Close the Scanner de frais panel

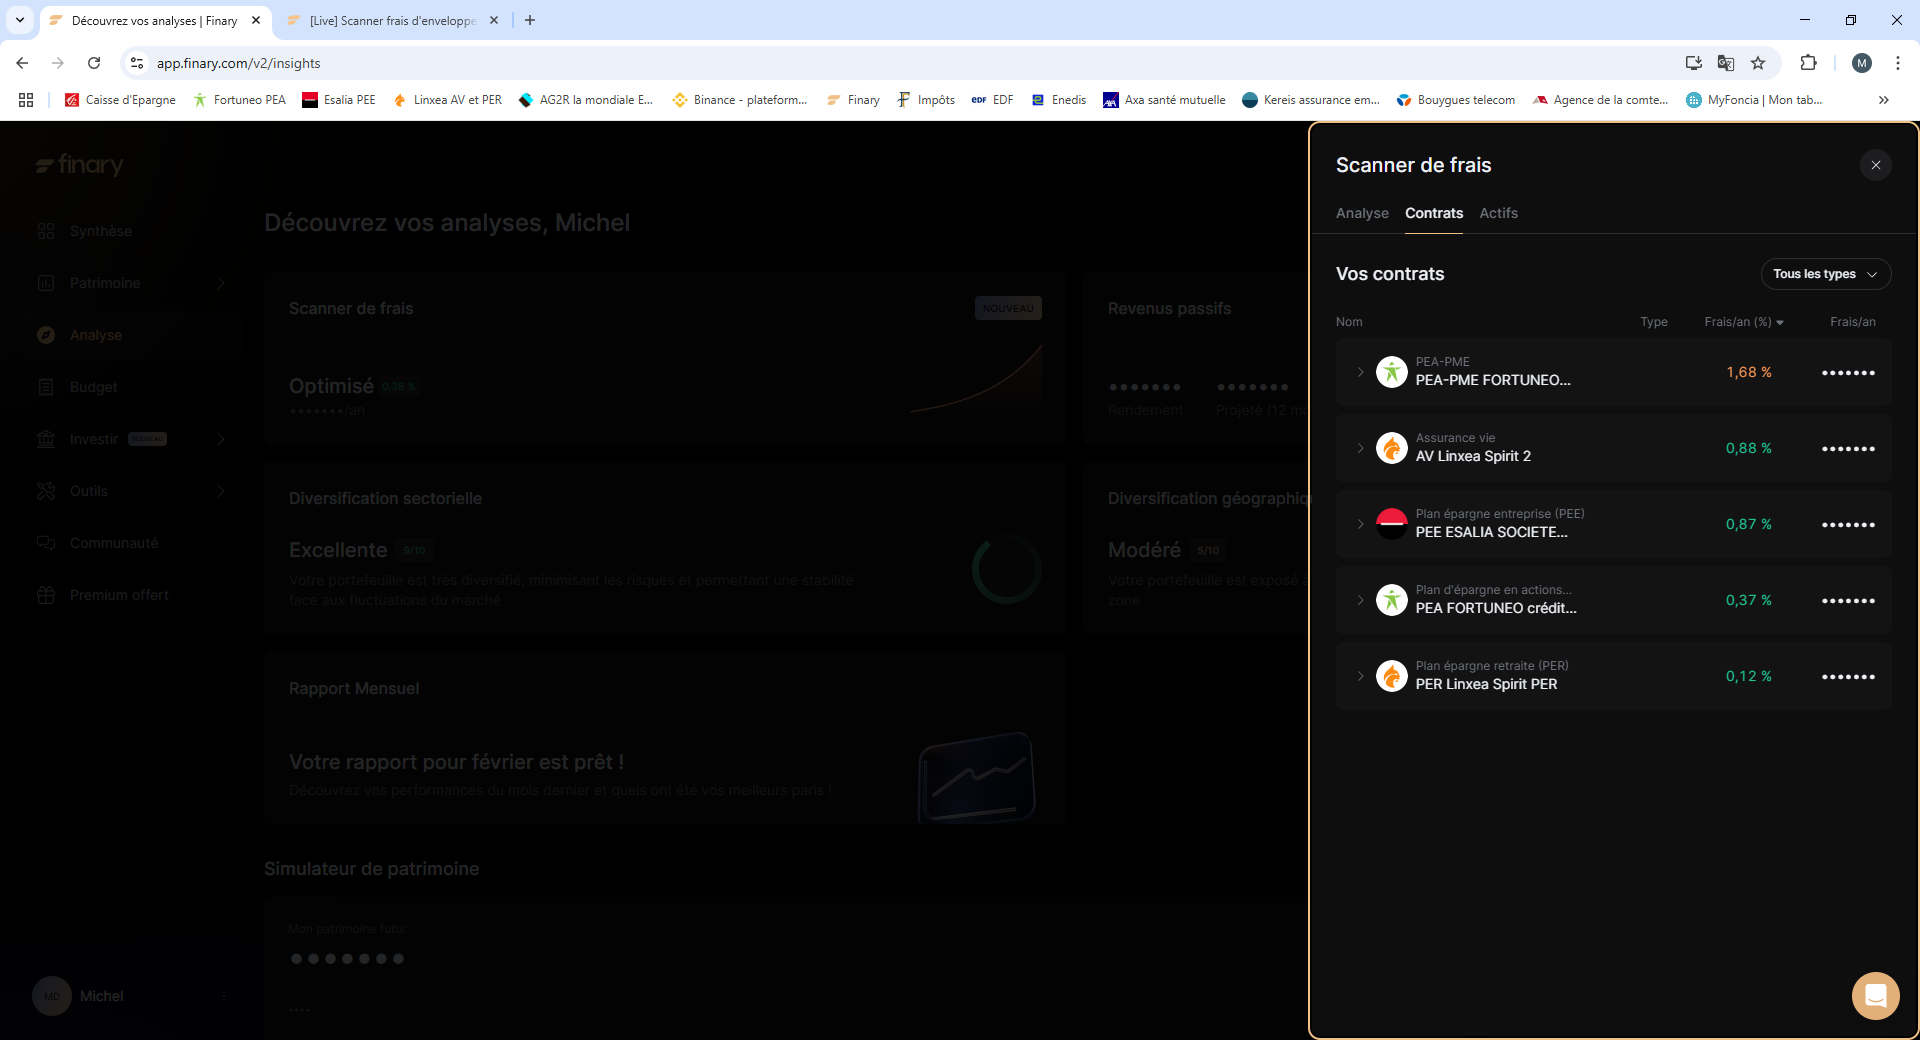[x=1875, y=165]
